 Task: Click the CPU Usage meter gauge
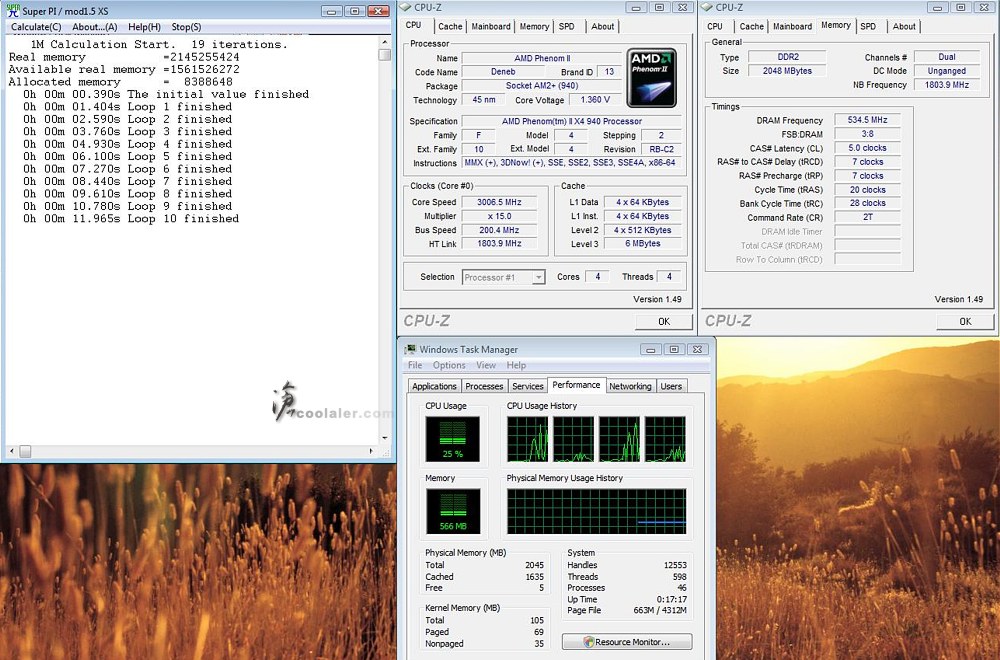[453, 439]
